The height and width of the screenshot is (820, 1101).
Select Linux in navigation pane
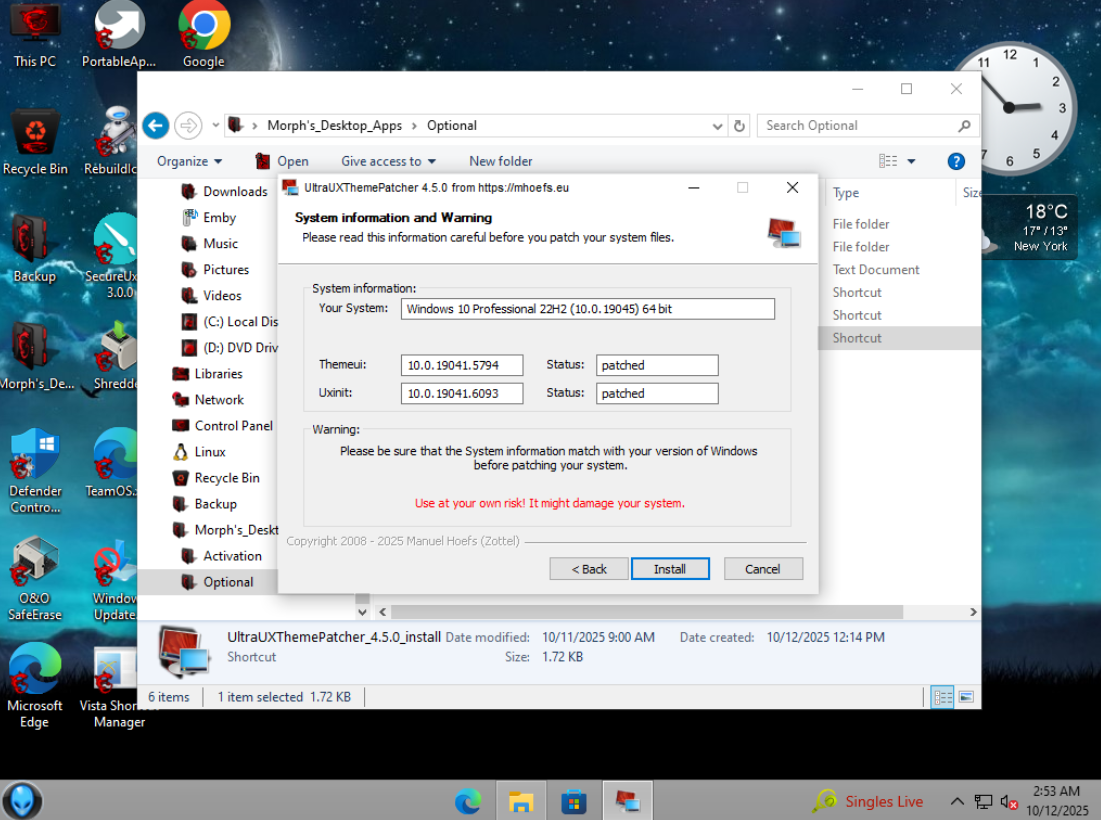pyautogui.click(x=199, y=452)
